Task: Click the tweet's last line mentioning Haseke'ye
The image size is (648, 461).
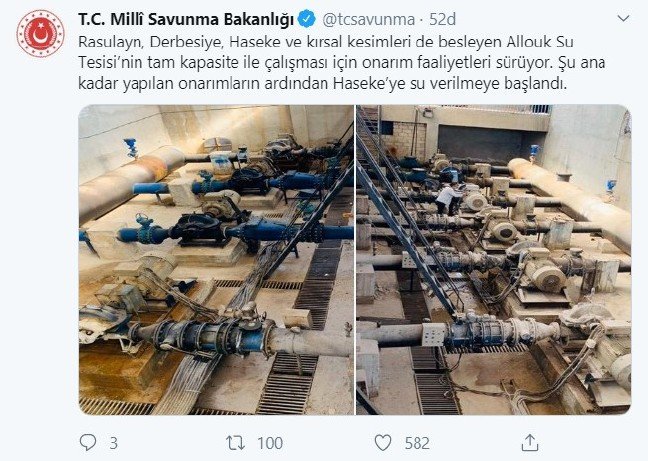Action: click(322, 83)
